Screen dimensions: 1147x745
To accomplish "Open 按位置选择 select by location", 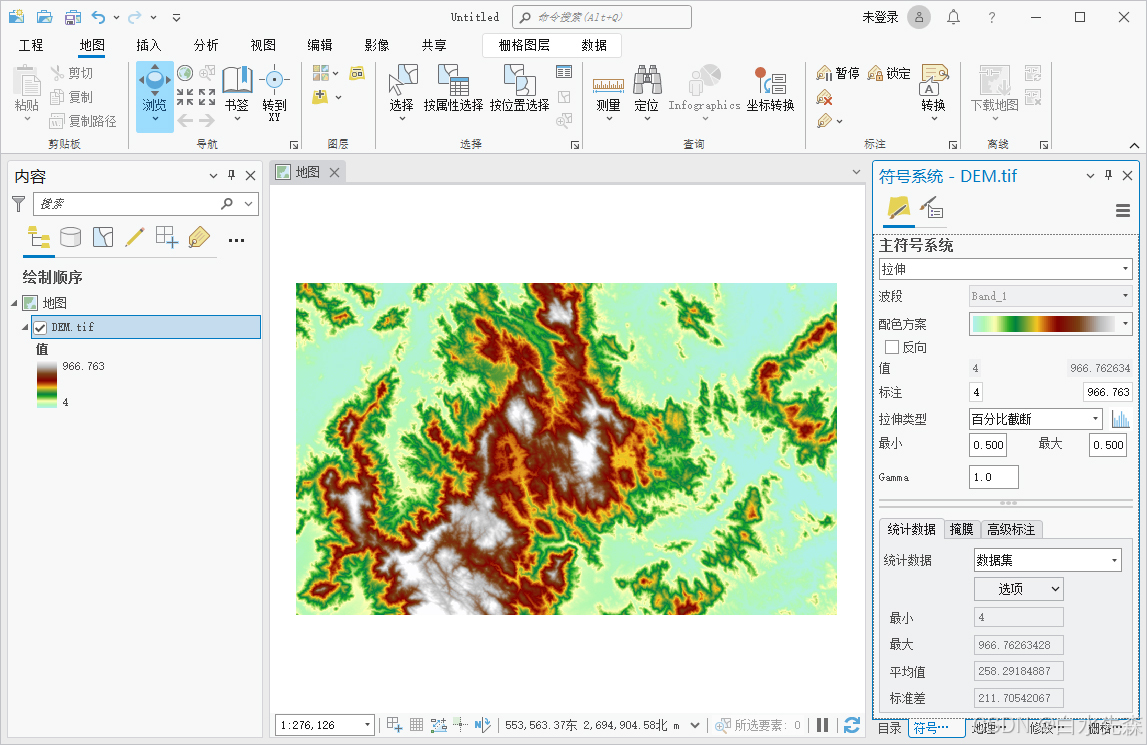I will tap(519, 89).
